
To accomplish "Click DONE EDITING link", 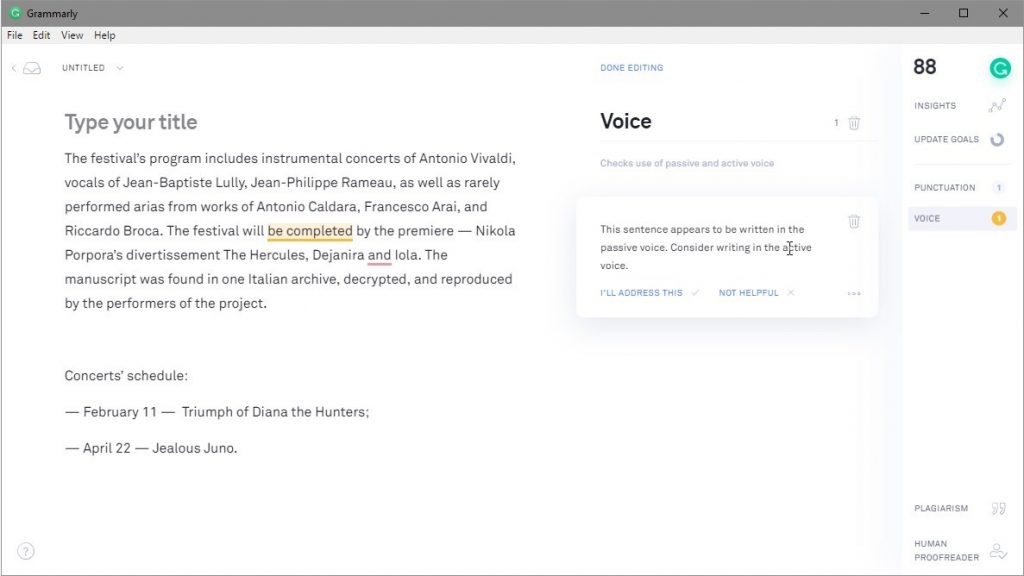I will coord(632,68).
